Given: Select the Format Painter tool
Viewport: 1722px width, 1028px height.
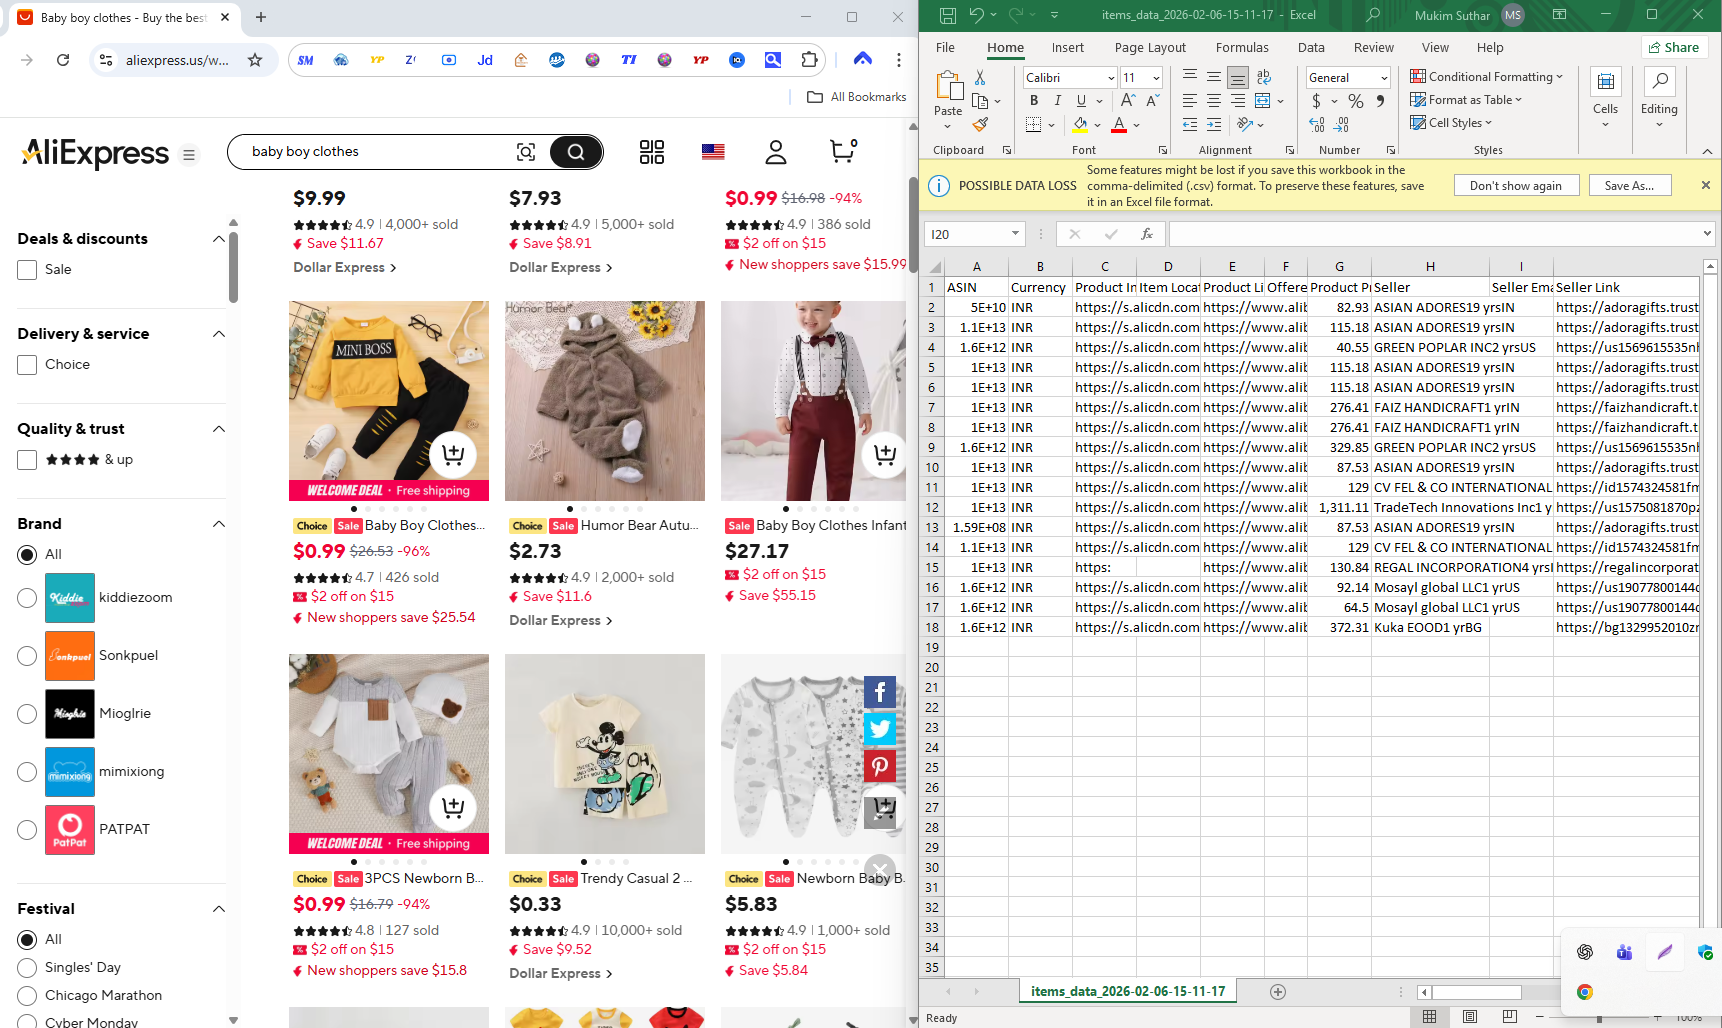Looking at the screenshot, I should click(980, 124).
